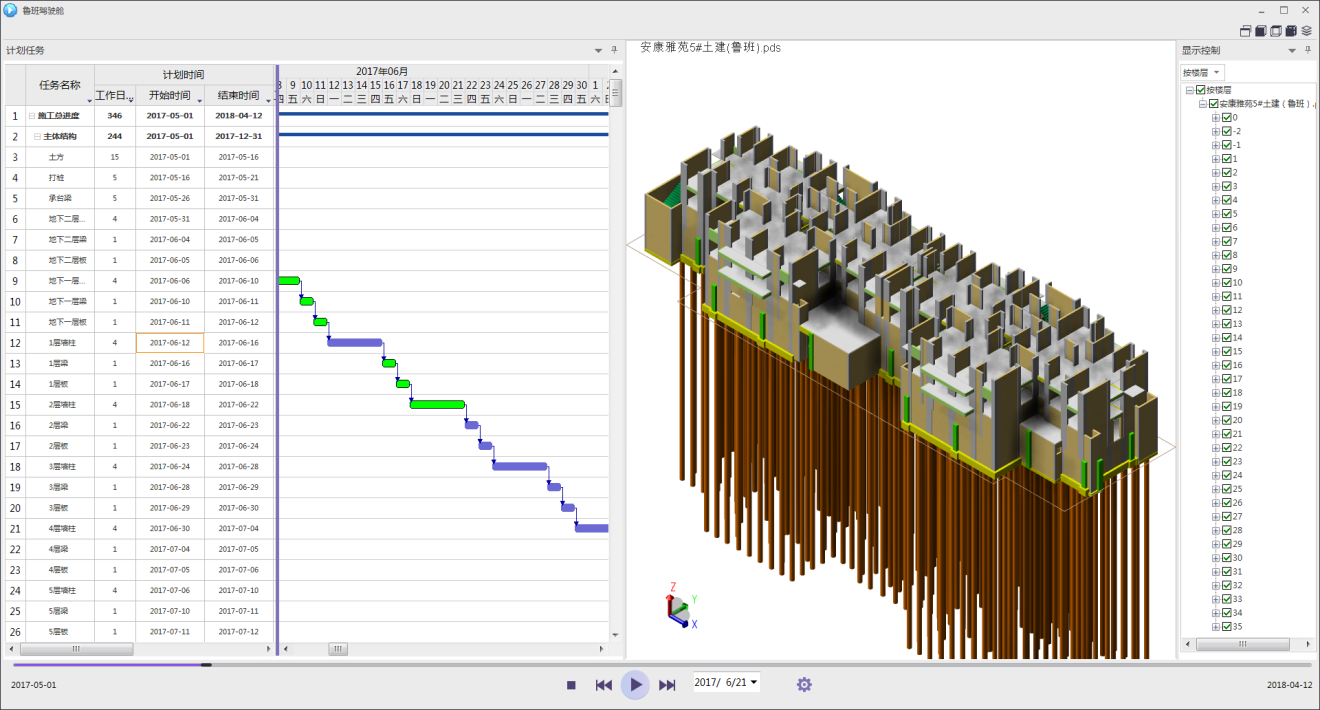Collapse the 主体结构 task group
Viewport: 1320px width, 710px height.
(x=36, y=136)
